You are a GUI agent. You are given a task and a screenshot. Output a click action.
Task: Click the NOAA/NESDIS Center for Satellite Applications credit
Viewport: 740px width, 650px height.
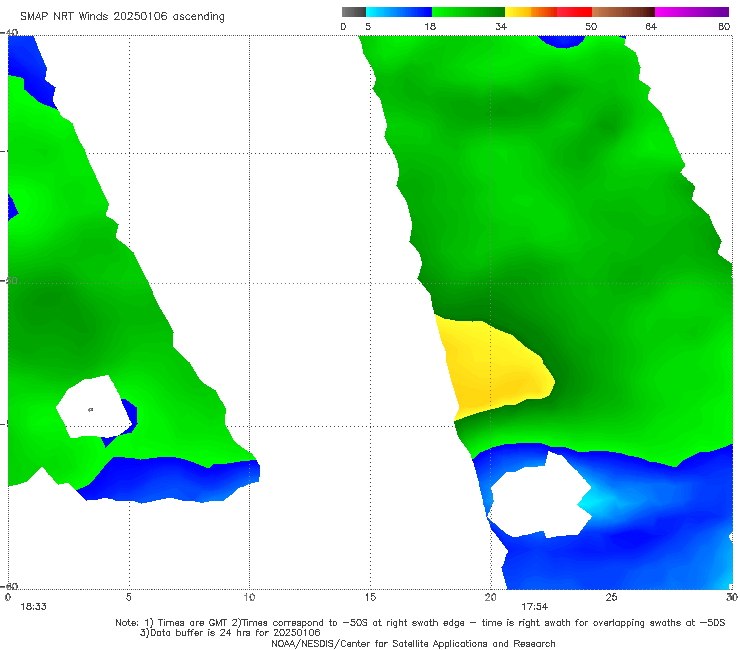[x=413, y=644]
